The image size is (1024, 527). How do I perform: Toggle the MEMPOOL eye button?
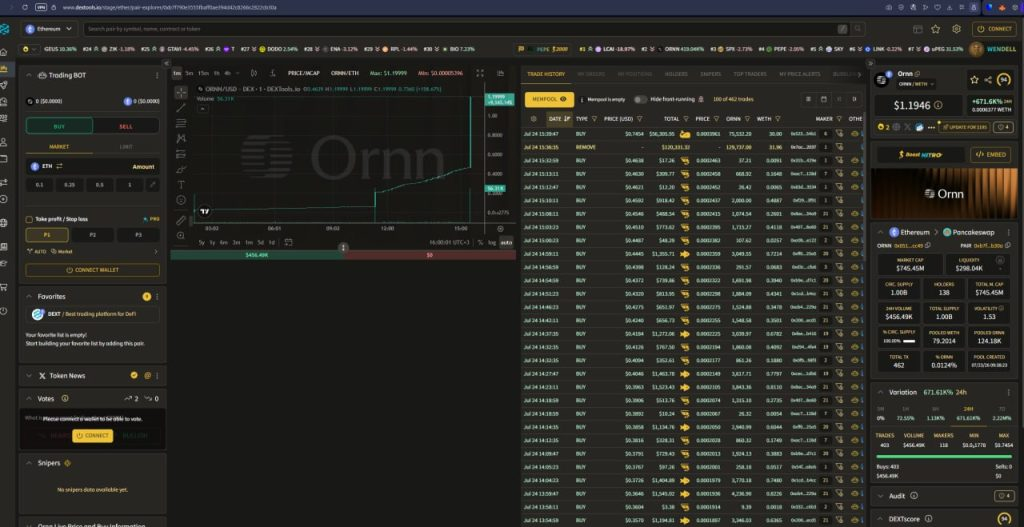click(x=549, y=99)
